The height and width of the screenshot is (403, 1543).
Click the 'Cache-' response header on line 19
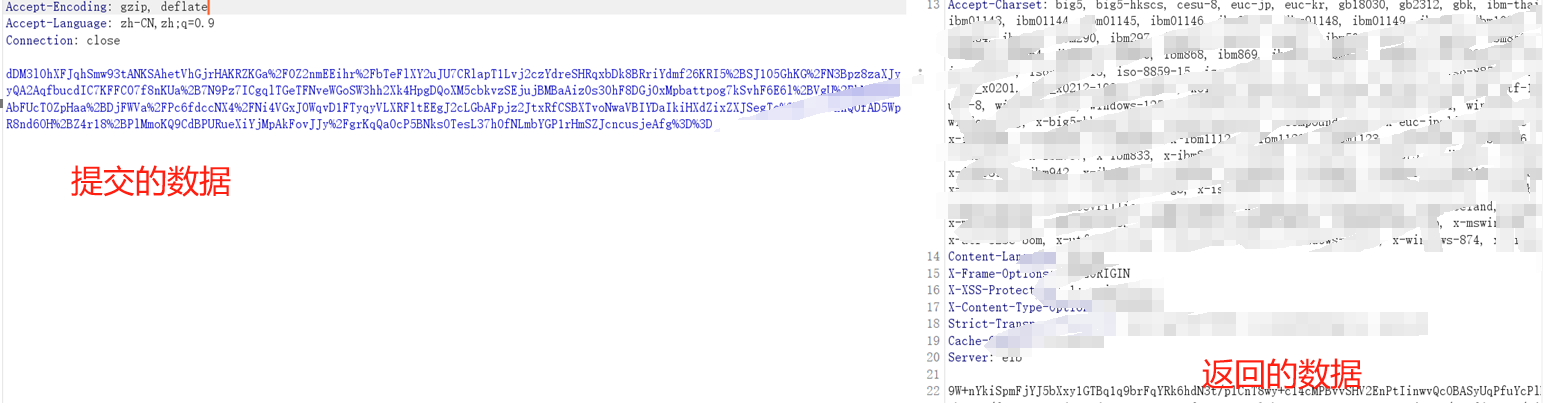click(968, 341)
